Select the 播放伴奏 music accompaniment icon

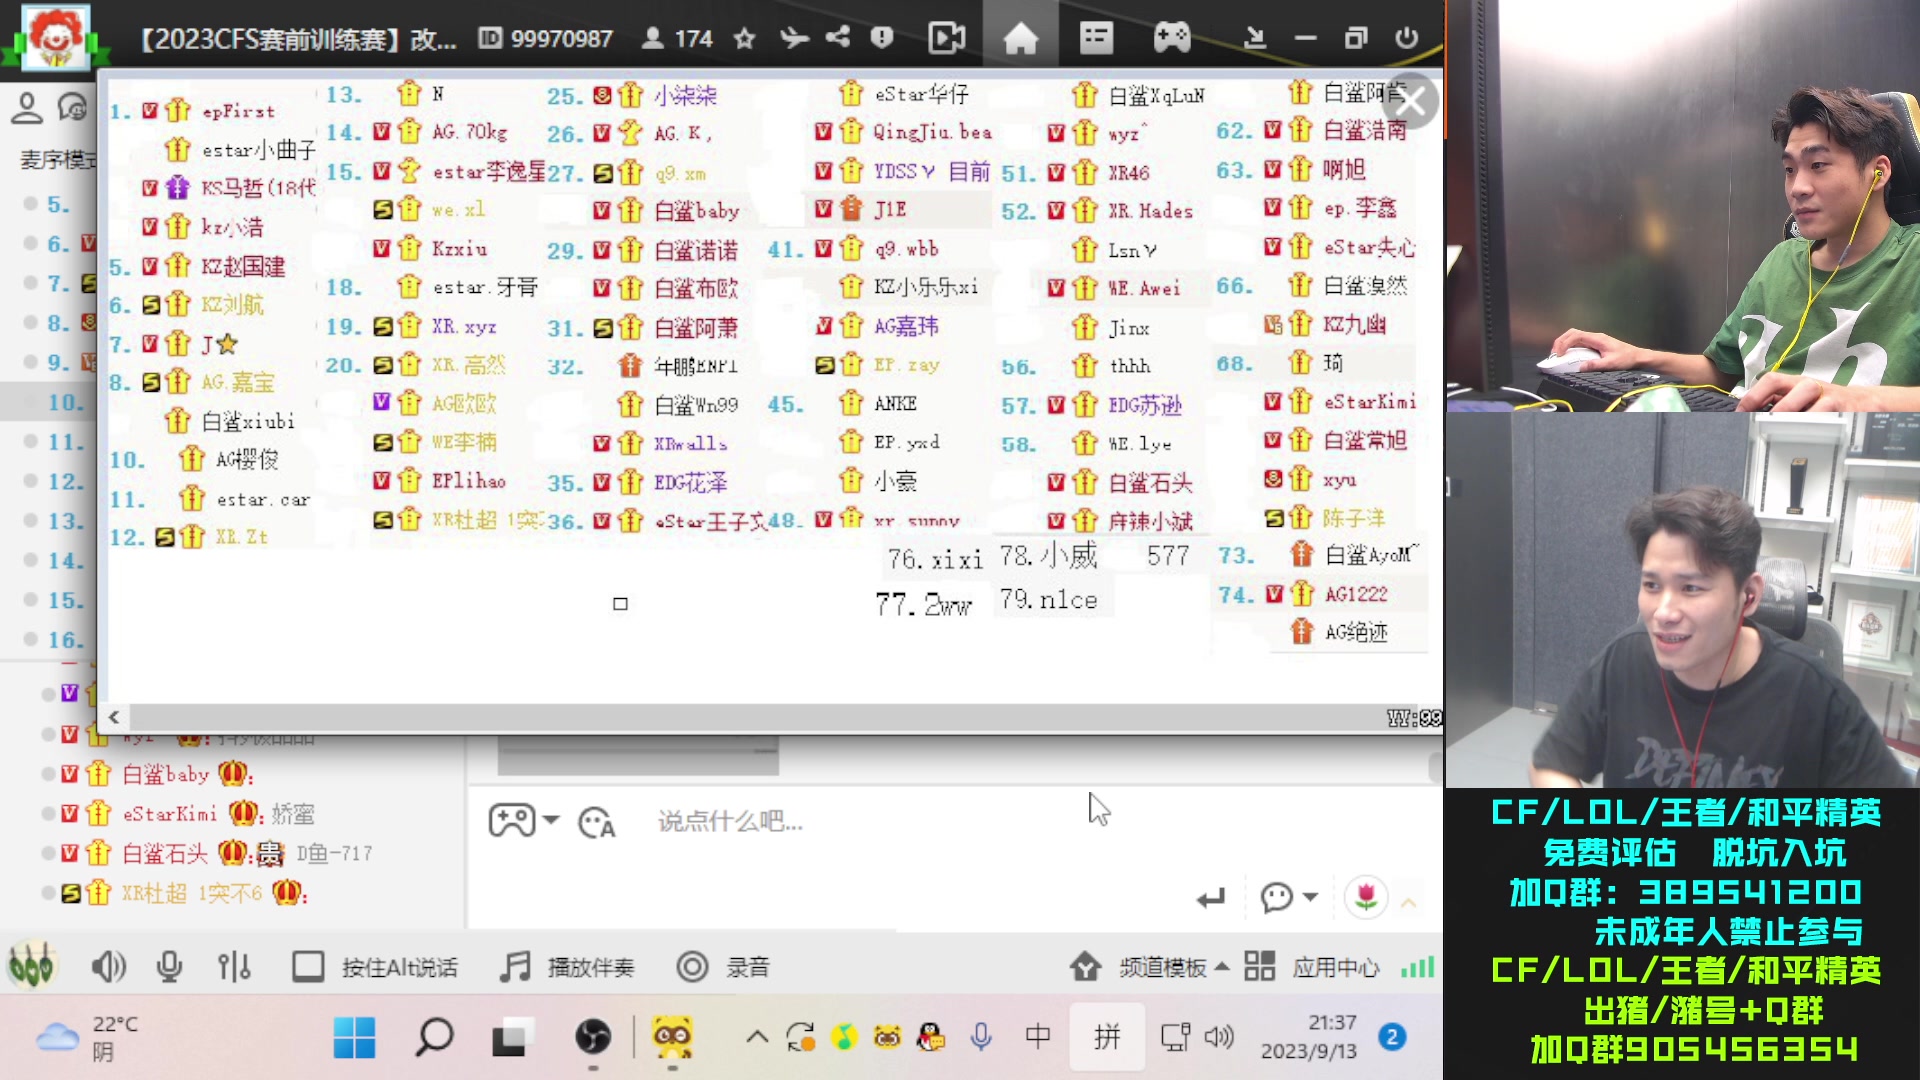click(516, 966)
